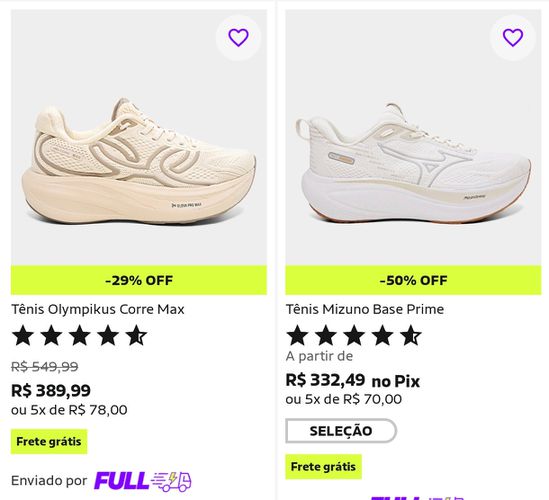Click the -29% OFF discount banner
Screen dimensions: 549x500
(x=139, y=280)
